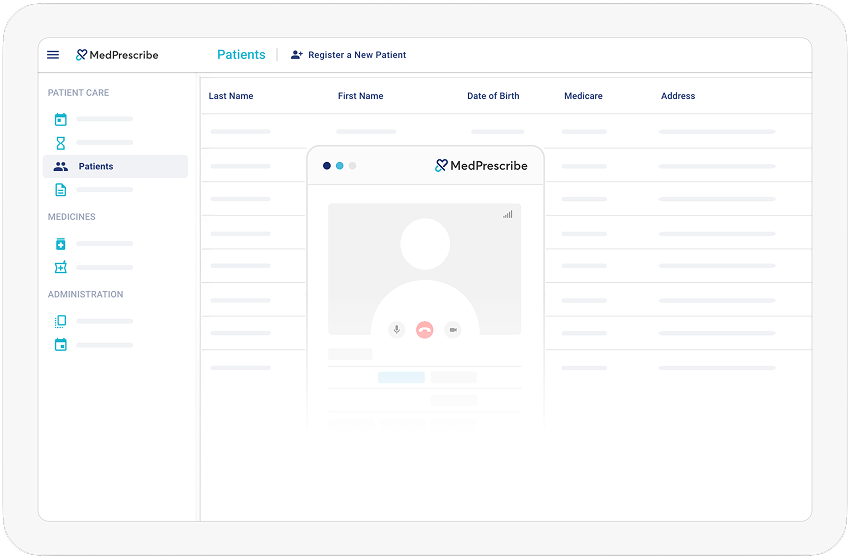Click the signal strength icon in video
The height and width of the screenshot is (559, 850).
click(508, 214)
